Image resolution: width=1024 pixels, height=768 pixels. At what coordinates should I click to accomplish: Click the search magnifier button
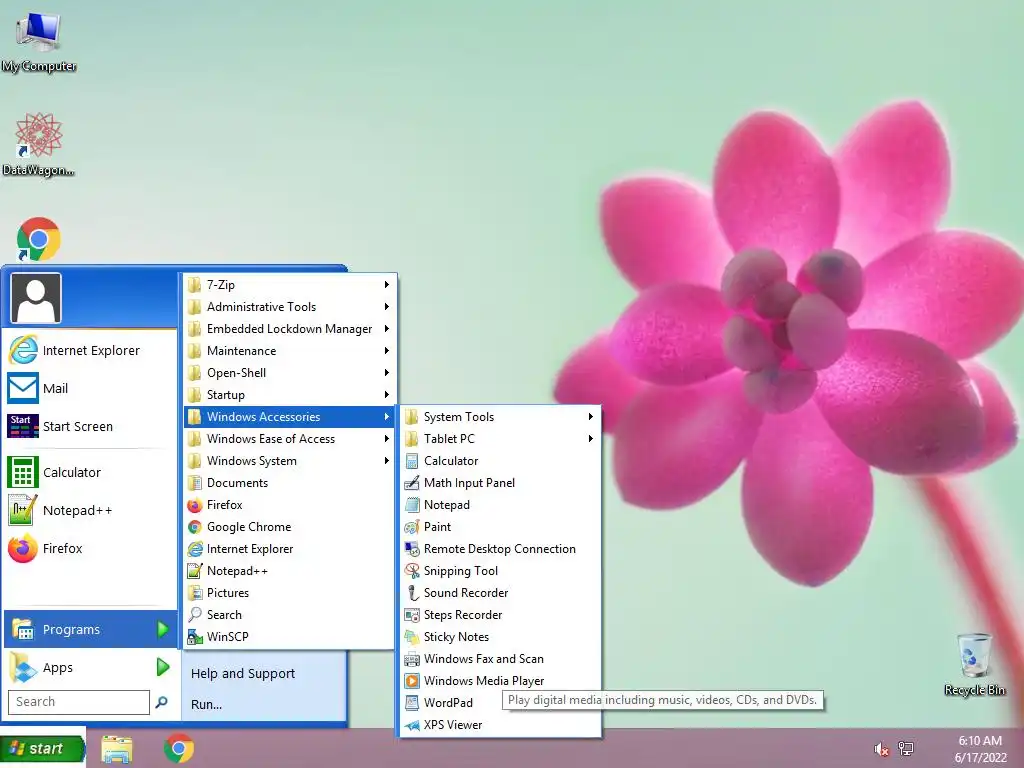pos(161,702)
